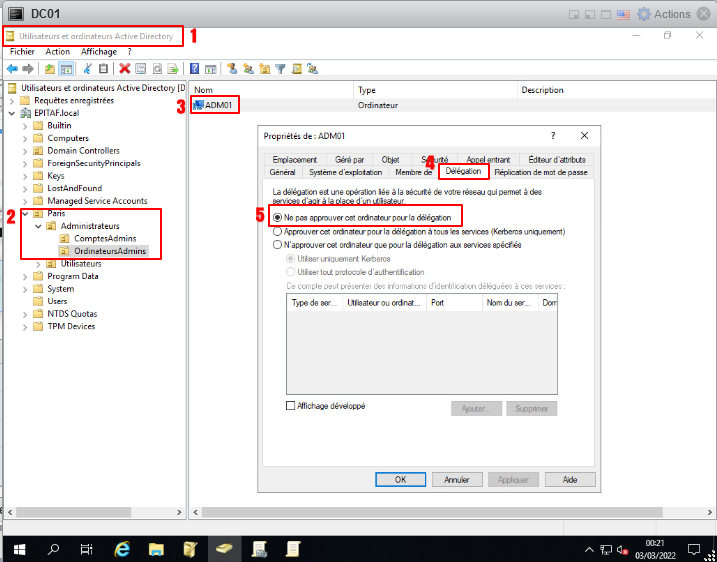Click the red Delete icon in toolbar
Image resolution: width=717 pixels, height=562 pixels.
click(125, 69)
